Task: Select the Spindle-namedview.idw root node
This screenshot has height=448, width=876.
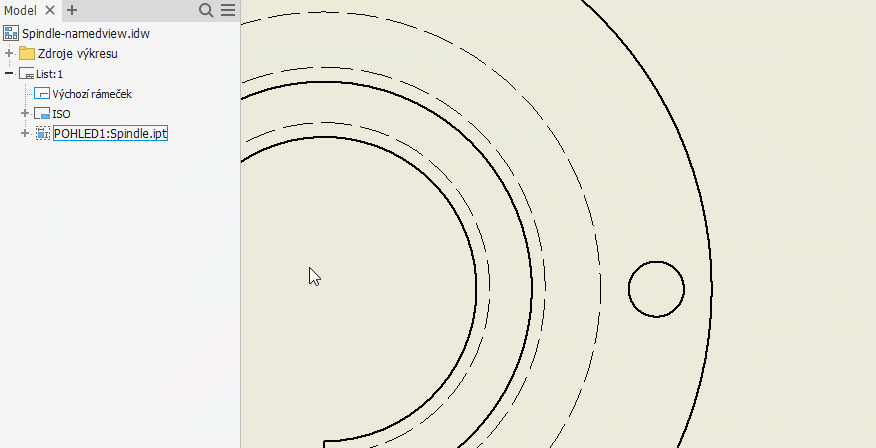Action: [x=86, y=34]
